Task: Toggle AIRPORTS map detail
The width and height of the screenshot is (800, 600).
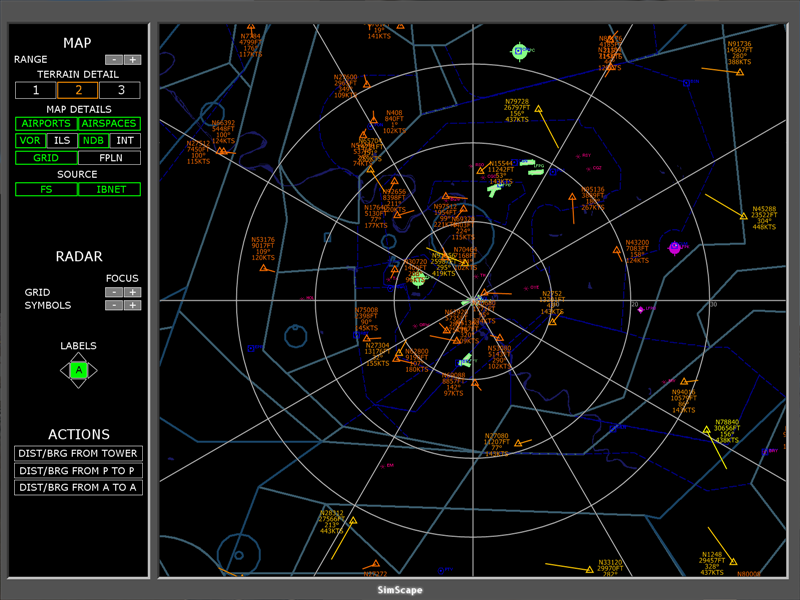Action: click(46, 123)
